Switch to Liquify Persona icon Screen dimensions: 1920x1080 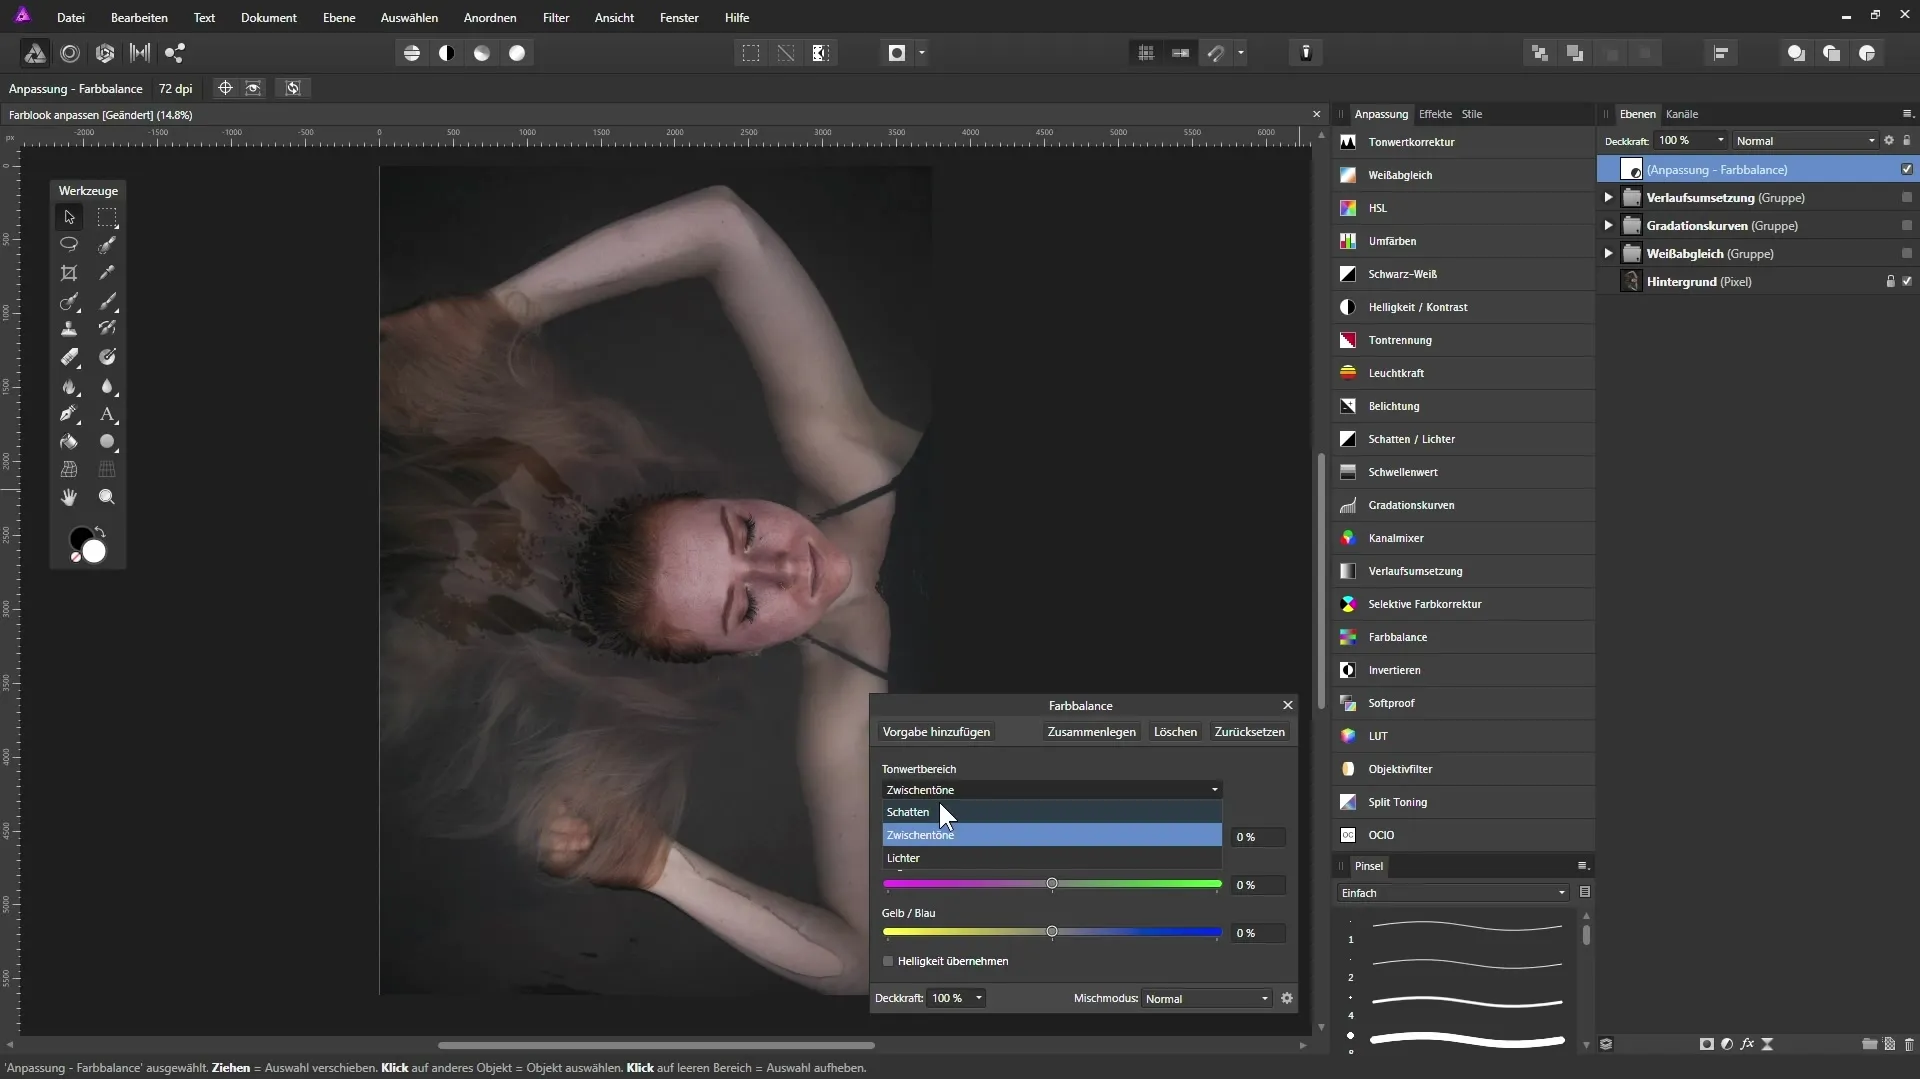[70, 53]
